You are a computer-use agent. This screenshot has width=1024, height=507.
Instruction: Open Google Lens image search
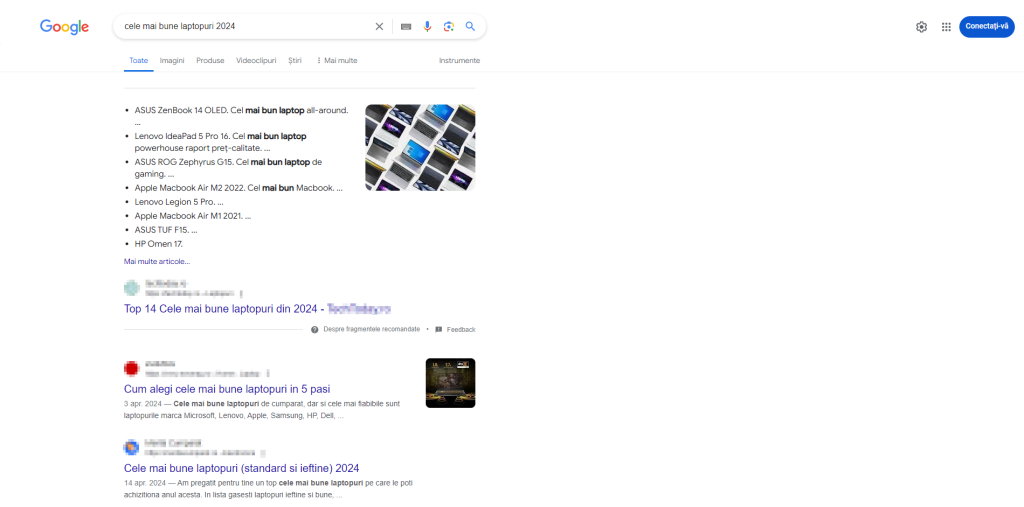(x=449, y=27)
